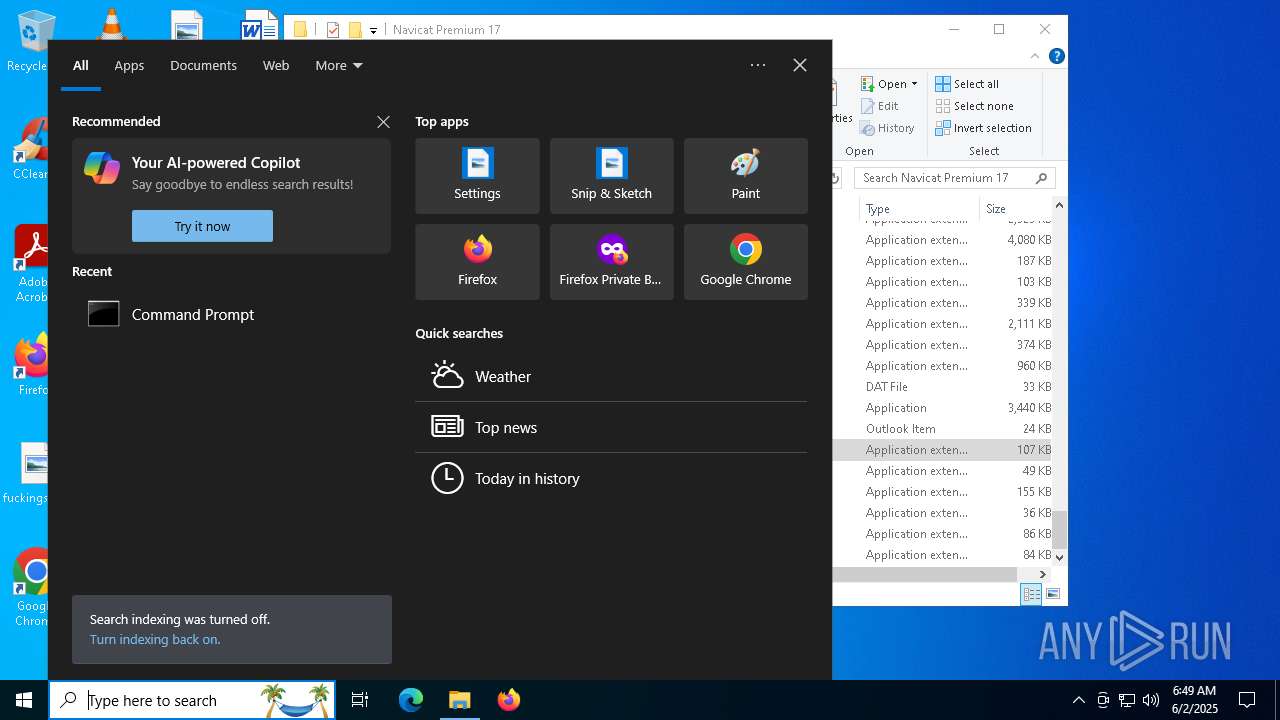Viewport: 1280px width, 720px height.
Task: Click Select none in Explorer ribbon
Action: pyautogui.click(x=974, y=106)
